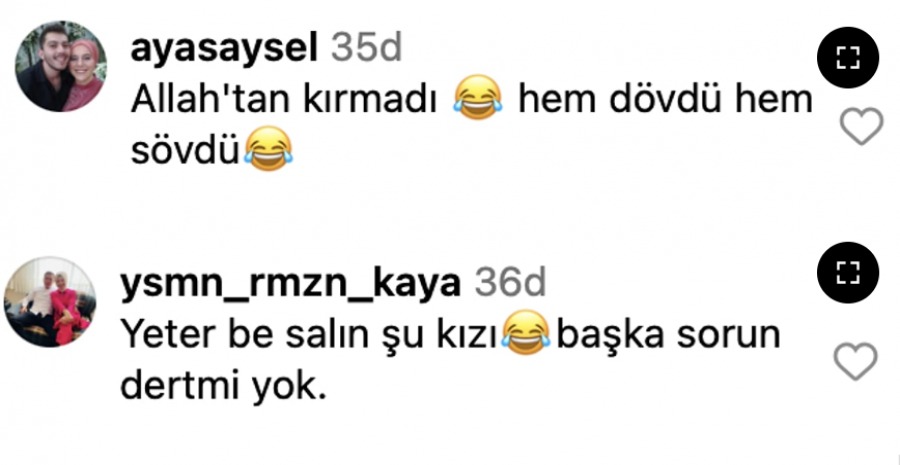Click the laughing emoji after 'kırmadı'
Image resolution: width=900 pixels, height=465 pixels.
coord(478,97)
